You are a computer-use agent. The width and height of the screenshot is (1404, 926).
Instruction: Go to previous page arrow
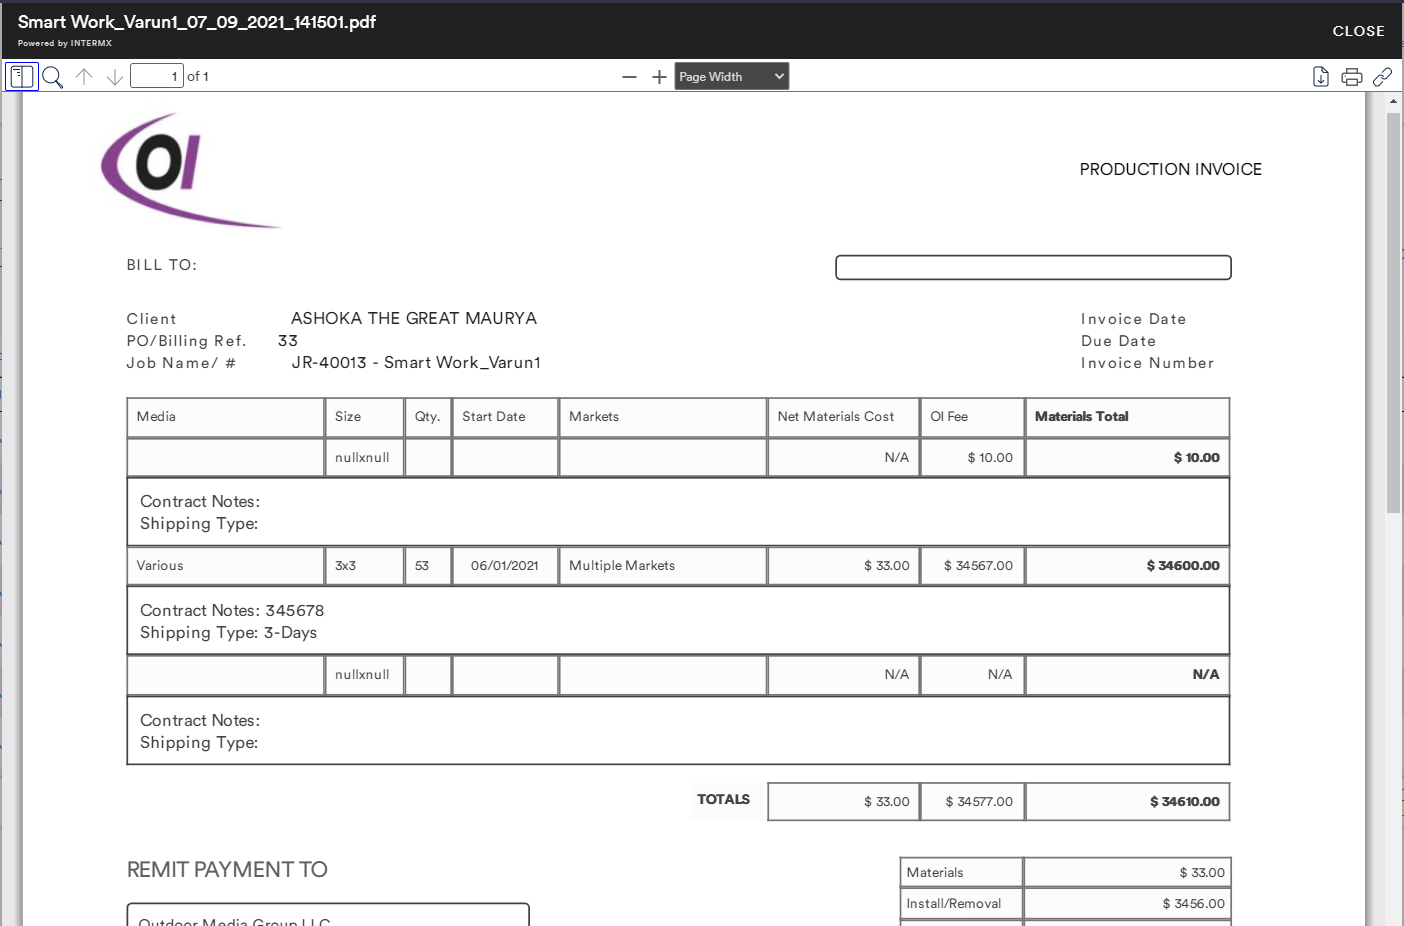(x=84, y=77)
